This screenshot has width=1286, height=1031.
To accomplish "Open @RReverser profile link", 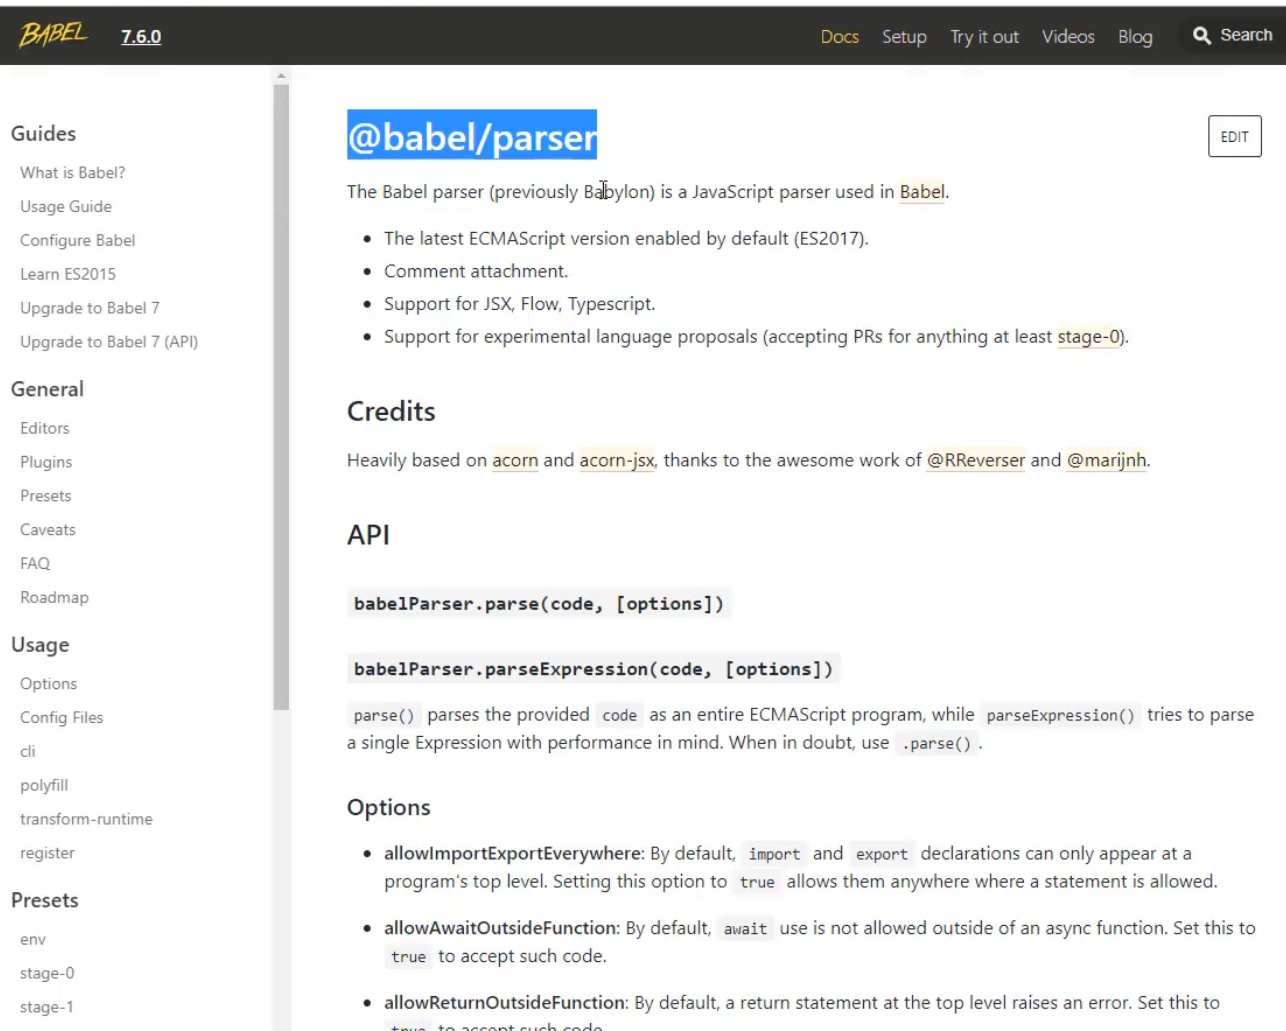I will pos(976,461).
